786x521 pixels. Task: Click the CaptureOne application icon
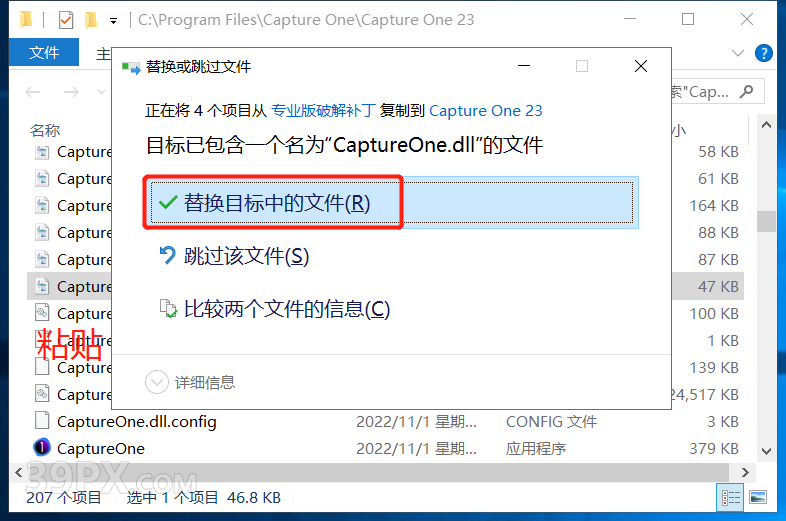point(42,447)
